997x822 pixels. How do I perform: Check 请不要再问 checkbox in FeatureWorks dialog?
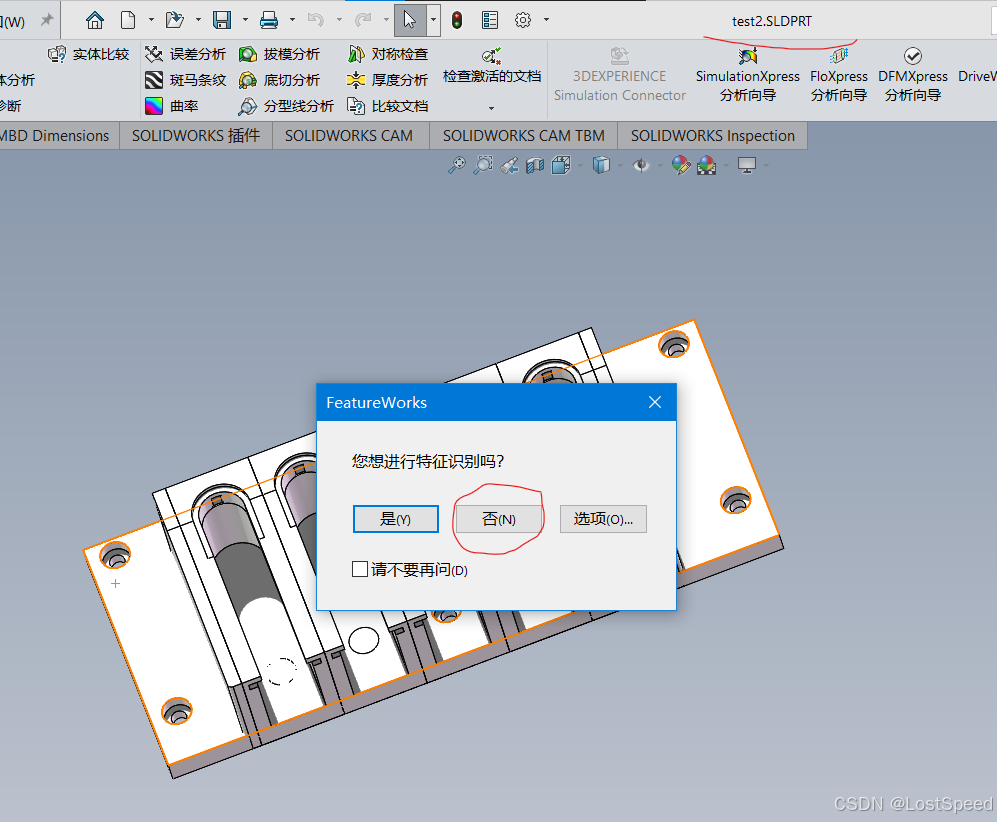(360, 568)
